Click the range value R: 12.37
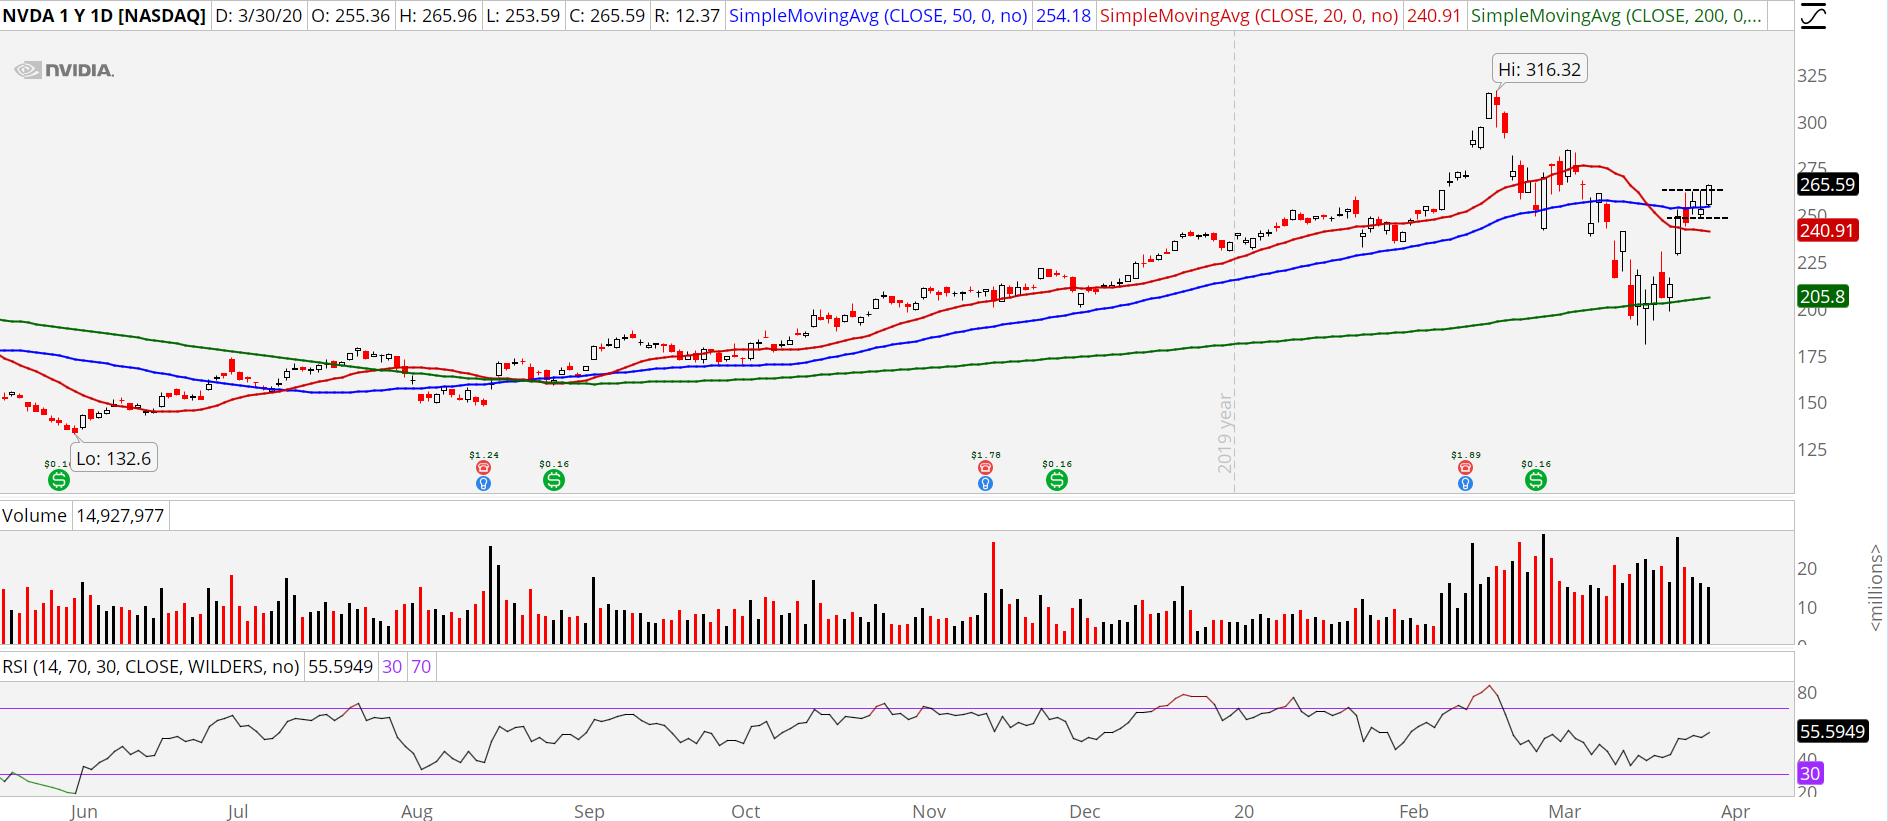This screenshot has height=821, width=1888. click(687, 16)
